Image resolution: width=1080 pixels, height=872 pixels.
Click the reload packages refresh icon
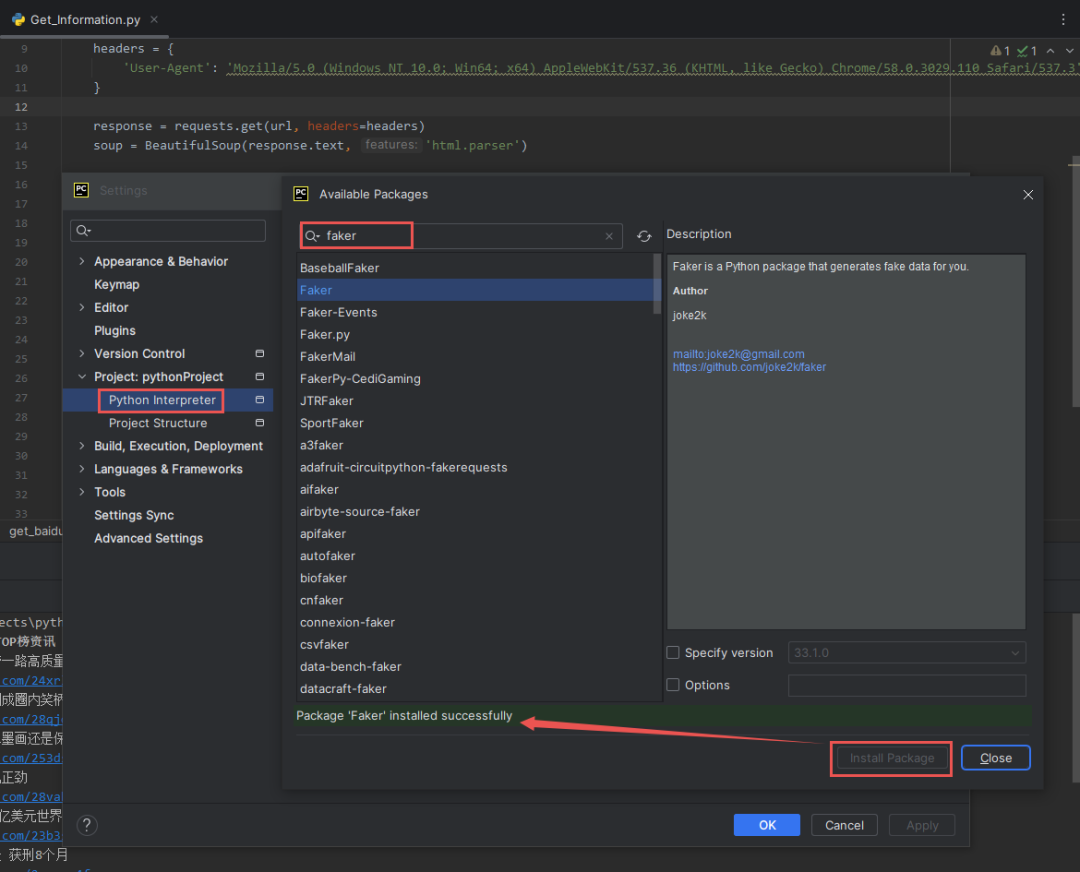point(644,236)
